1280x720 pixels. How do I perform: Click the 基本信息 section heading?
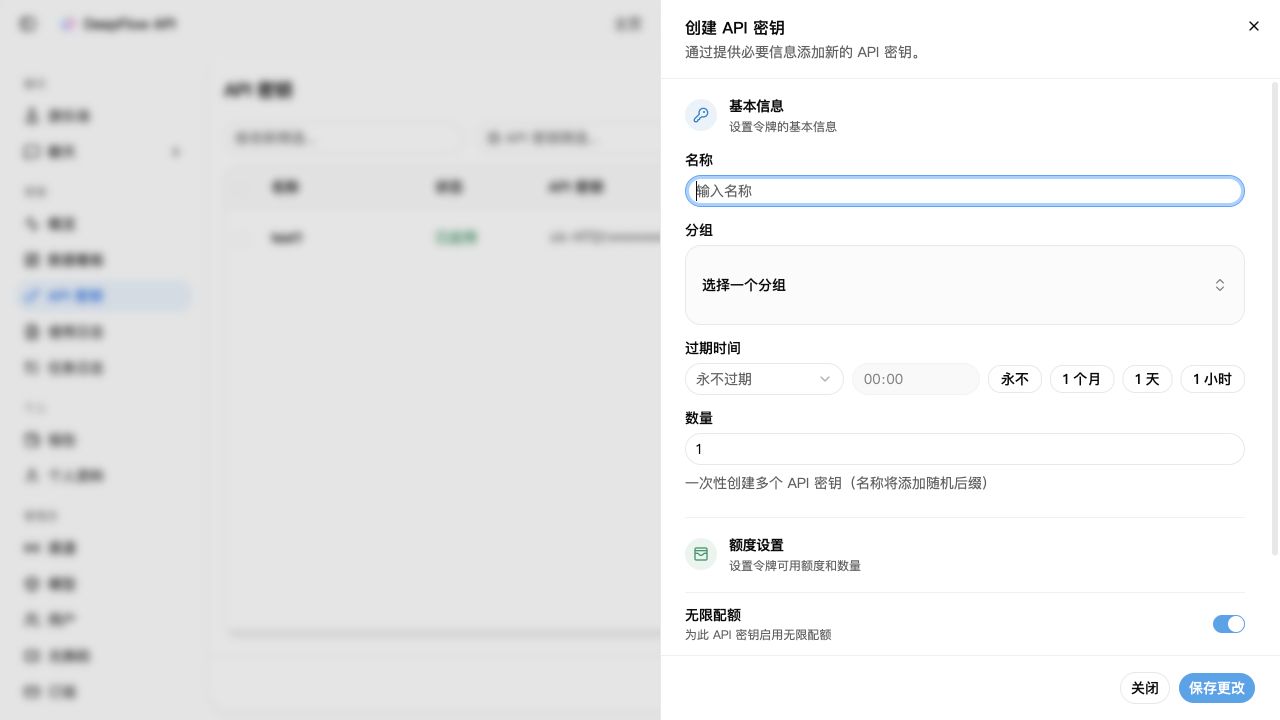coord(756,106)
